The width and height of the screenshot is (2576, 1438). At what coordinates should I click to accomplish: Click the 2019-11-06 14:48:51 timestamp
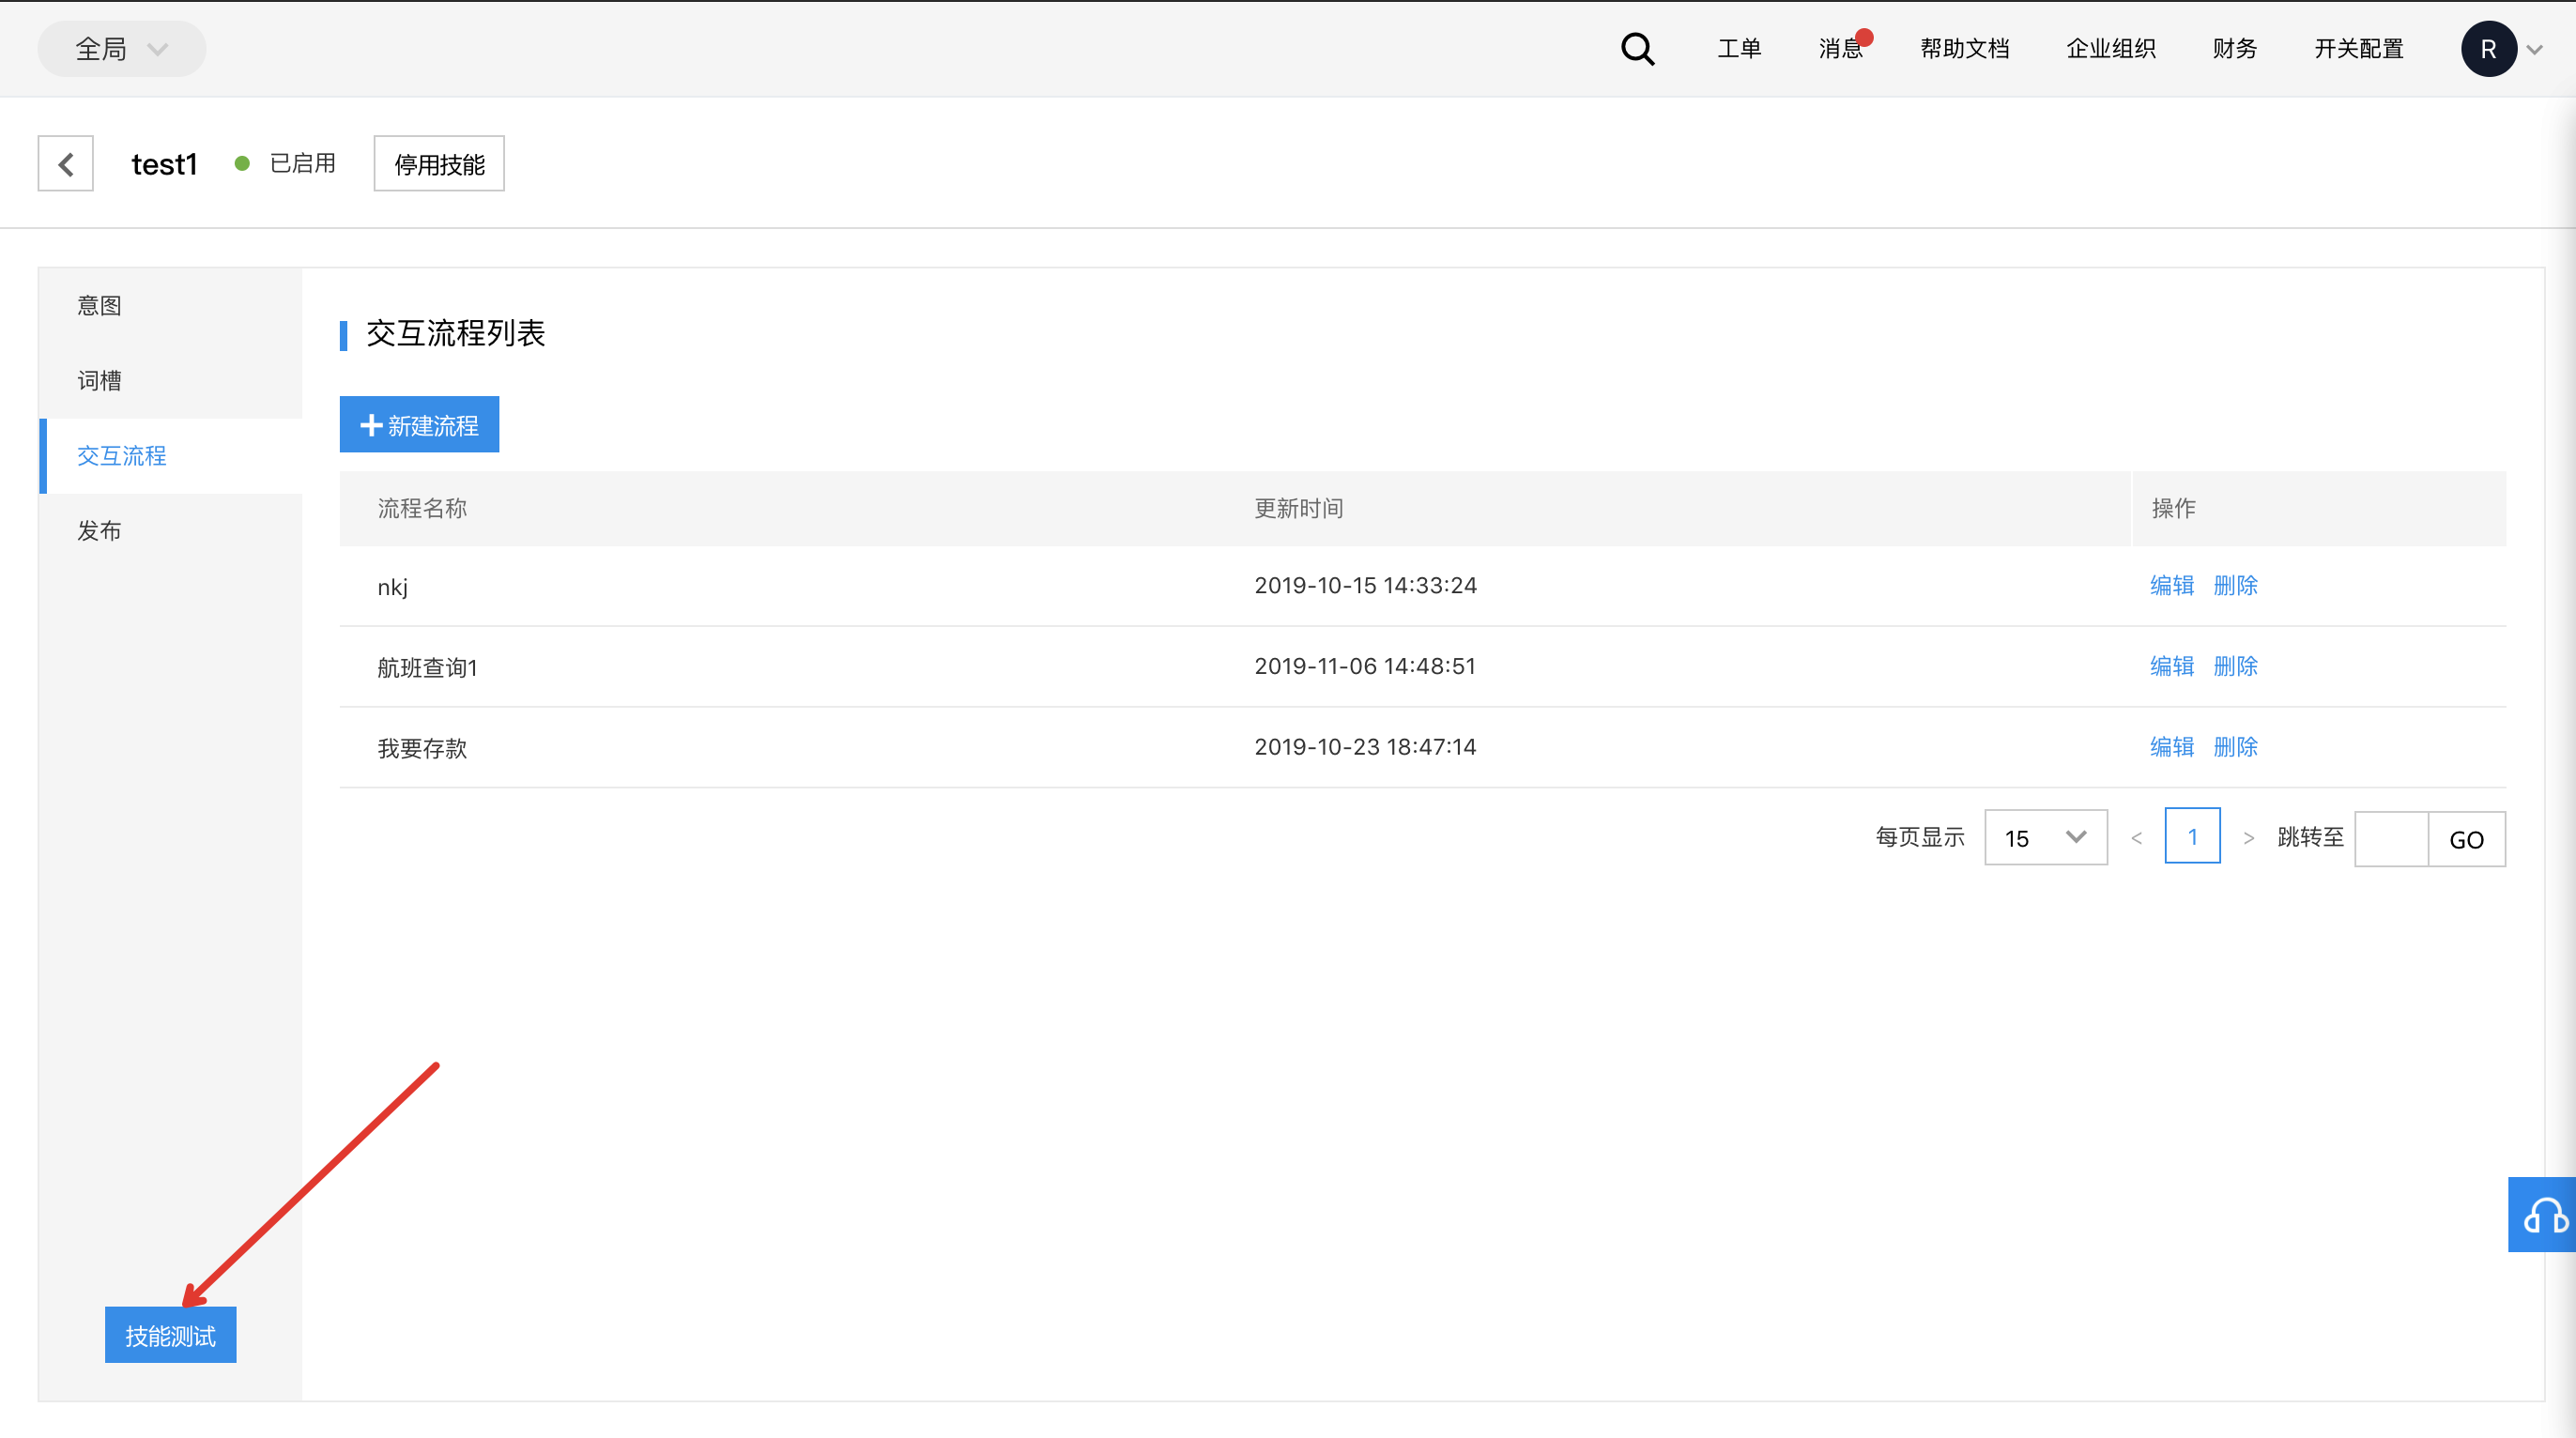(x=1365, y=666)
